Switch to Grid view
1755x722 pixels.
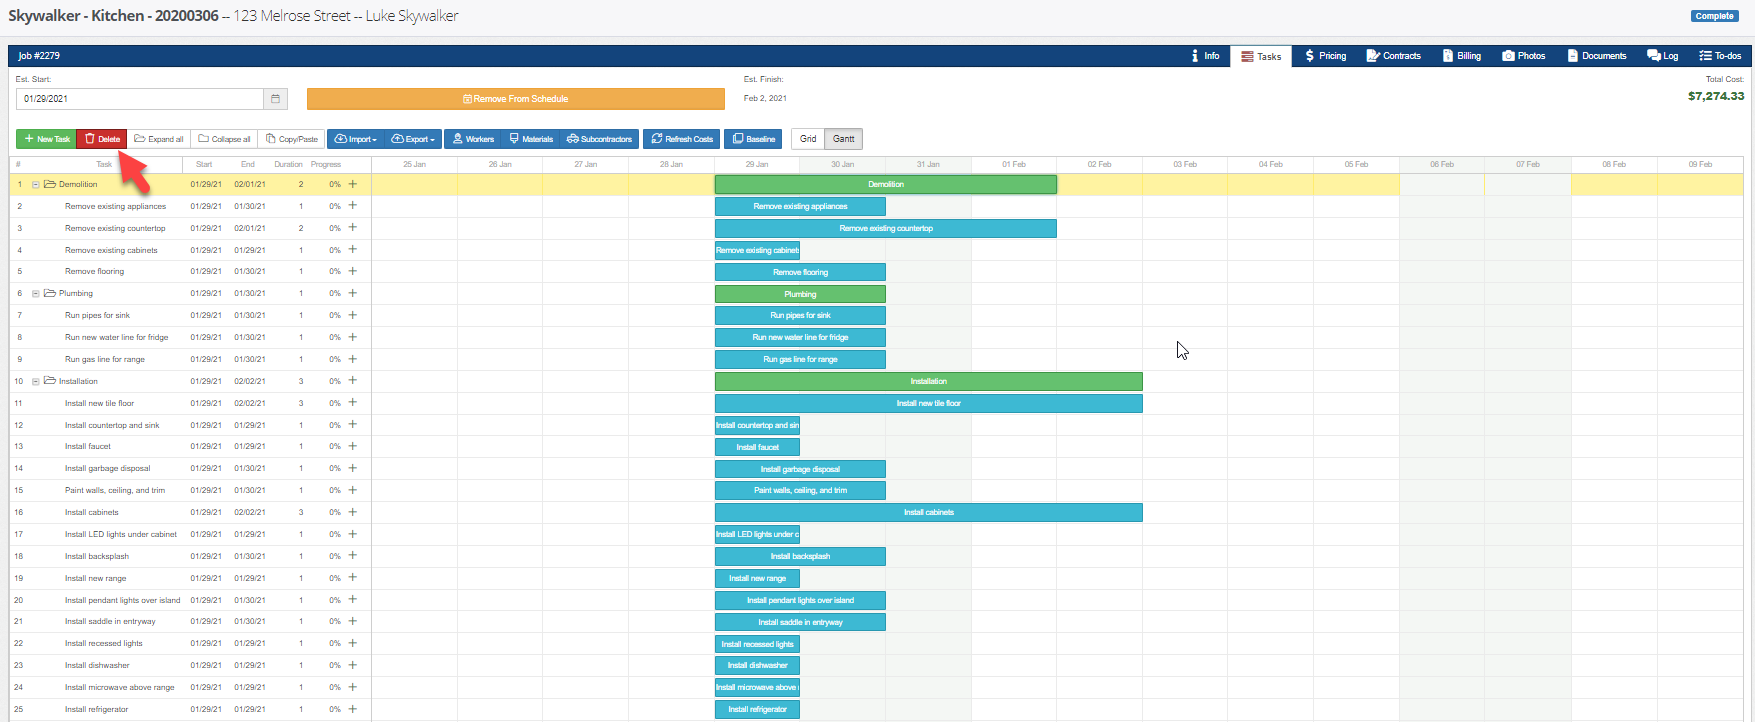point(808,139)
